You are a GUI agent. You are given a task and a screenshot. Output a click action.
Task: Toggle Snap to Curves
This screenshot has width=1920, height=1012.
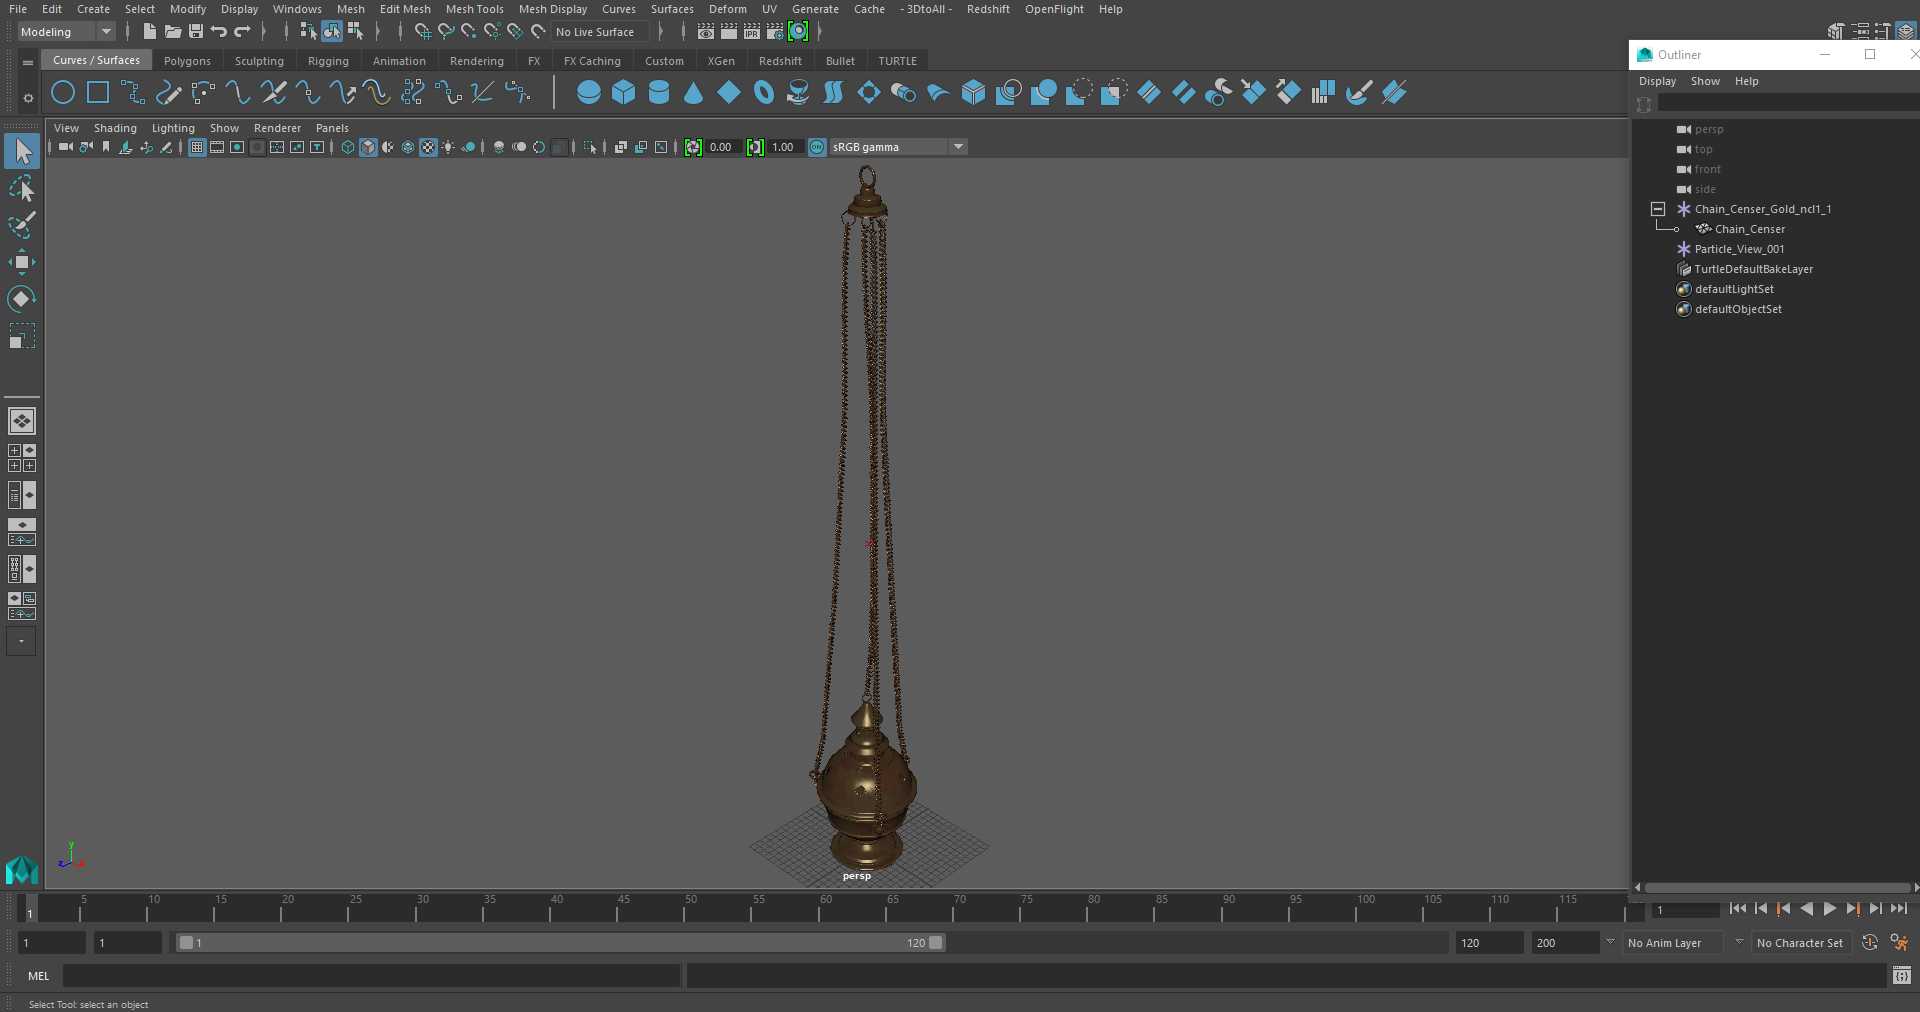point(446,32)
